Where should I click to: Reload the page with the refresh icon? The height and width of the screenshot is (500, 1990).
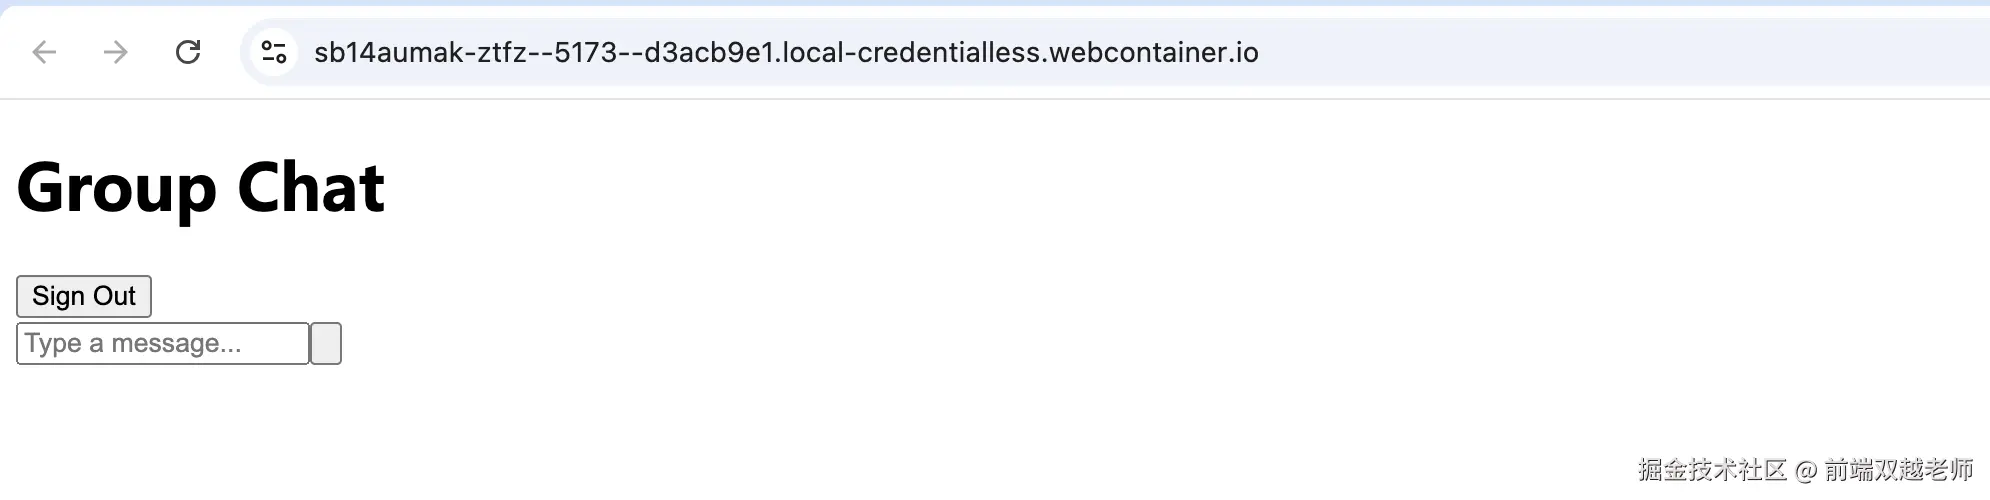(188, 52)
